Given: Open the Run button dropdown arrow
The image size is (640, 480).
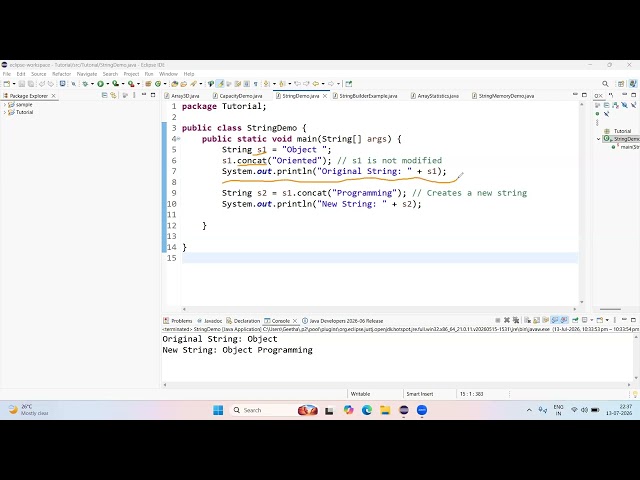Looking at the screenshot, I should (x=107, y=84).
